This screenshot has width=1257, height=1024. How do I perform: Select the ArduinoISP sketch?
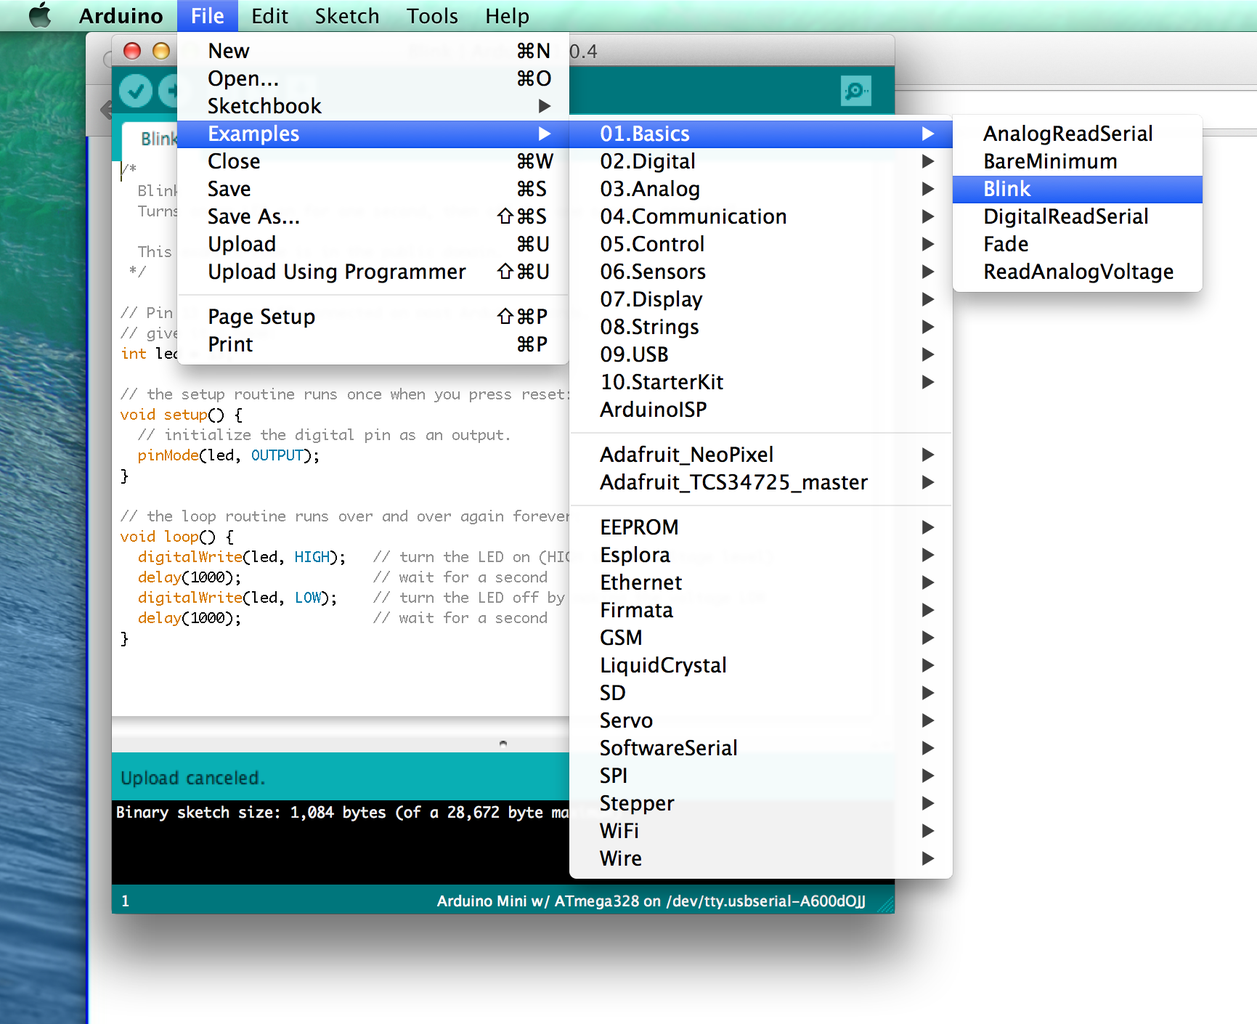coord(655,409)
